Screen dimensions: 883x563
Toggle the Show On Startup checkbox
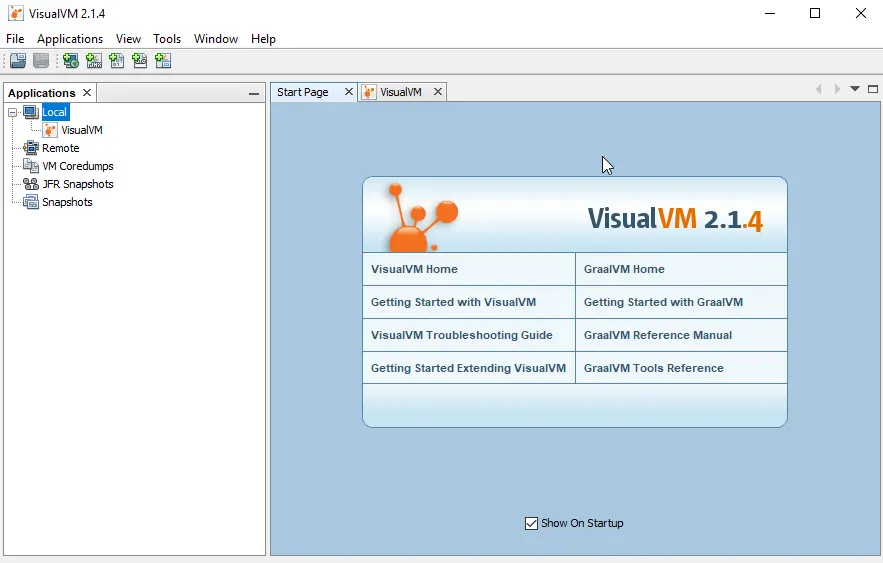tap(531, 524)
